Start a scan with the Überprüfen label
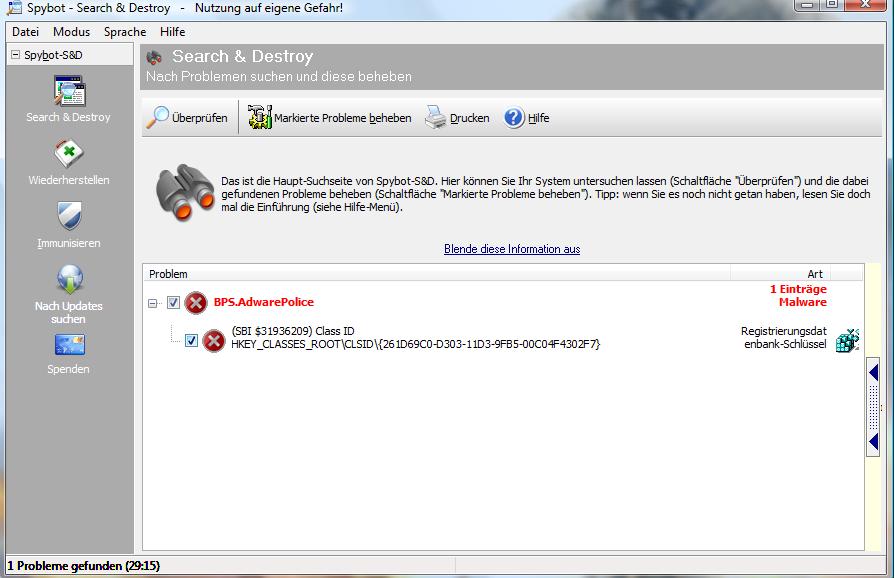895x578 pixels. 200,118
